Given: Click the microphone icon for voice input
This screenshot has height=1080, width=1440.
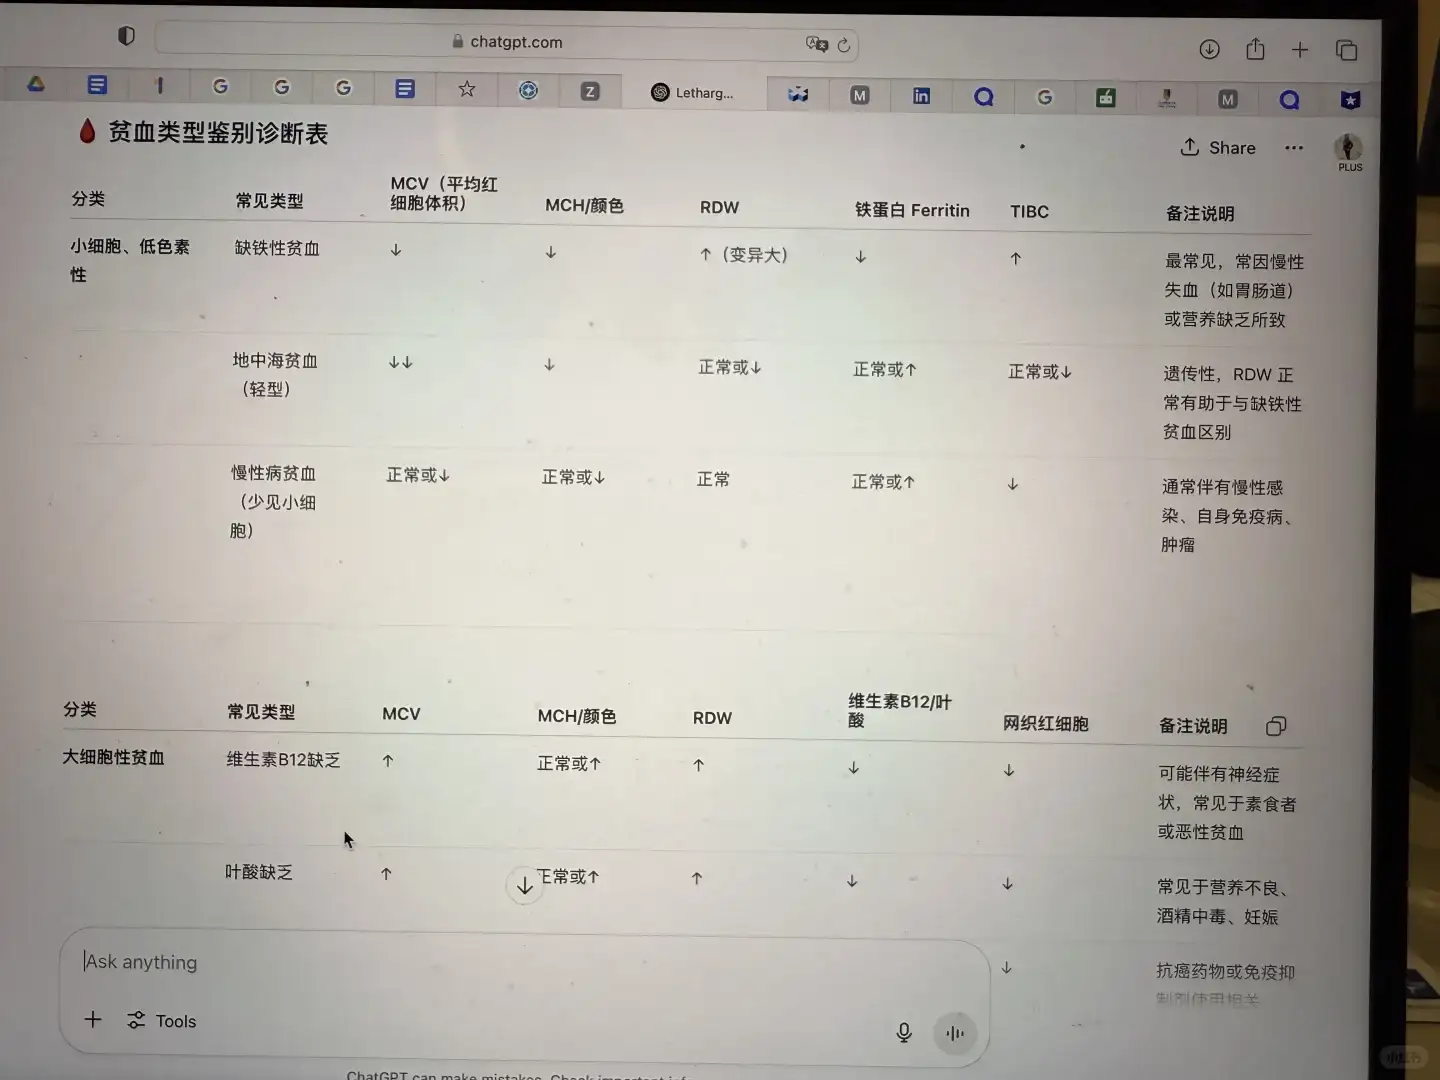Looking at the screenshot, I should click(x=903, y=1031).
